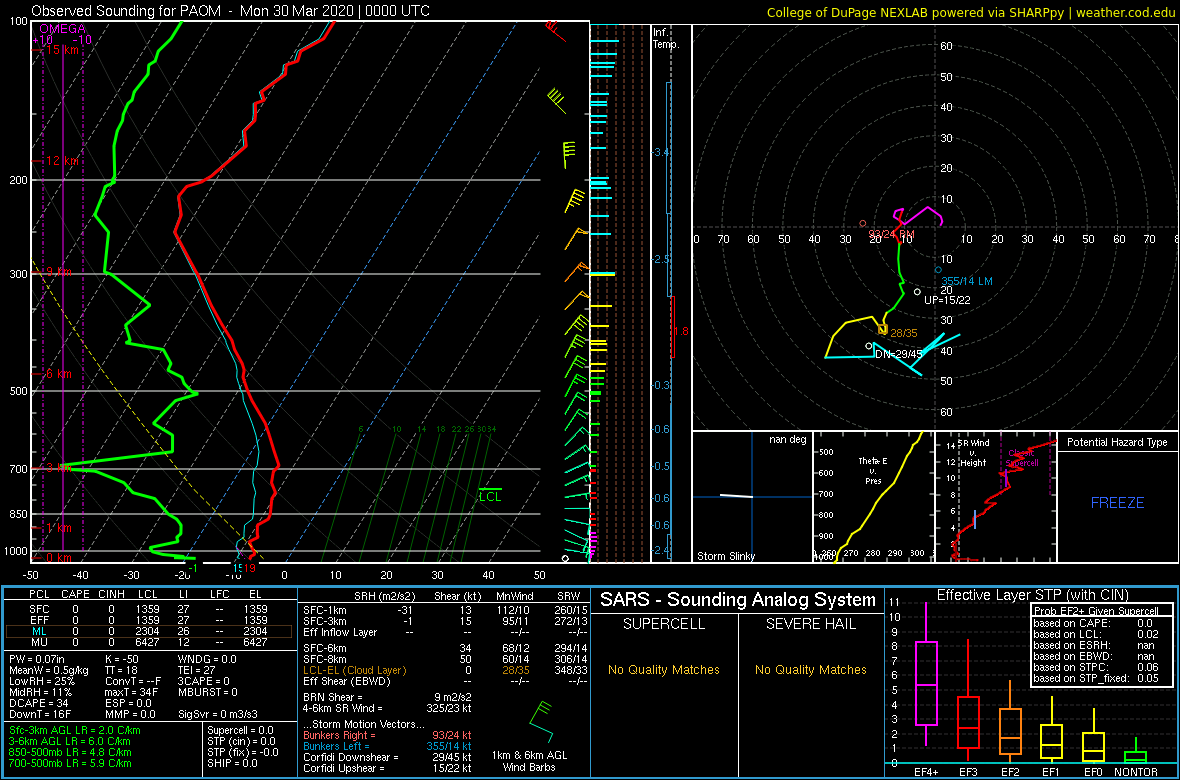Open the SR Wind v. Height inset
Viewport: 1180px width, 780px height.
(996, 497)
